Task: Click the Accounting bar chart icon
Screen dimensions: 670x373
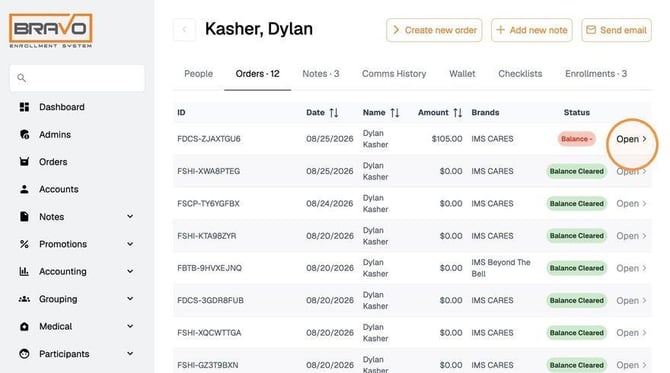Action: pos(24,271)
